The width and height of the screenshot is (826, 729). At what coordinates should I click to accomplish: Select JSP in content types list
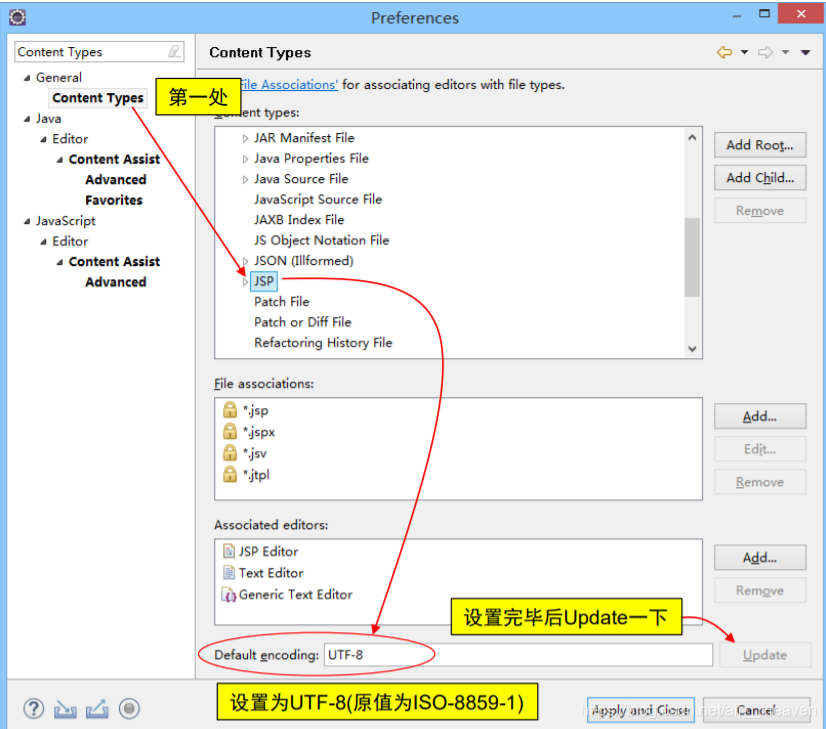(264, 281)
